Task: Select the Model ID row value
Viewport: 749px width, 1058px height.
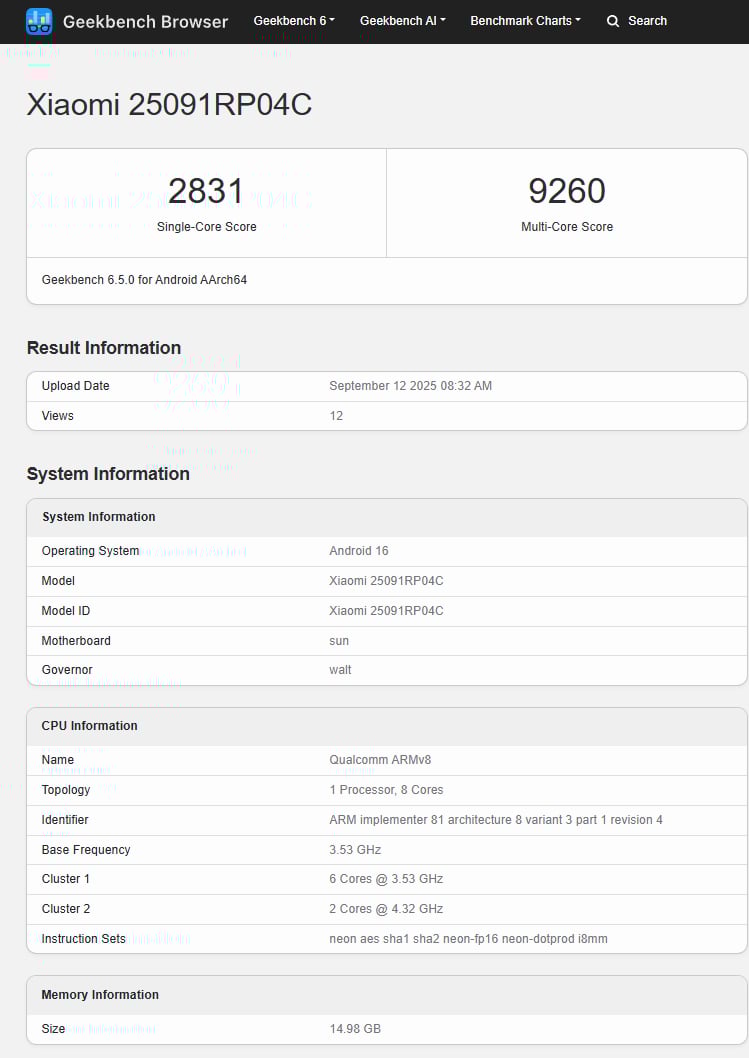Action: (x=386, y=611)
